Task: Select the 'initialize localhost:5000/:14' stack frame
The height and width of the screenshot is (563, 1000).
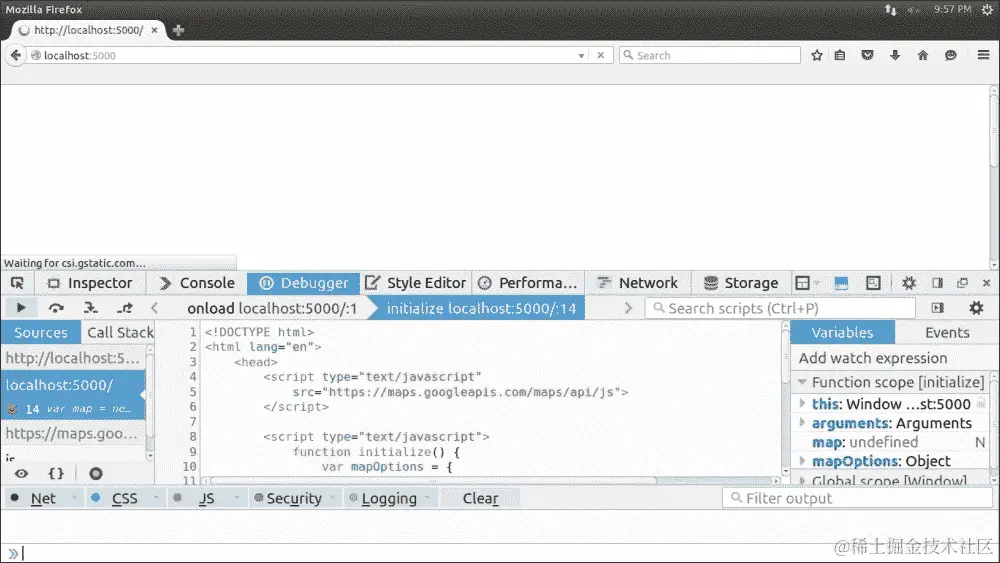Action: coord(481,309)
